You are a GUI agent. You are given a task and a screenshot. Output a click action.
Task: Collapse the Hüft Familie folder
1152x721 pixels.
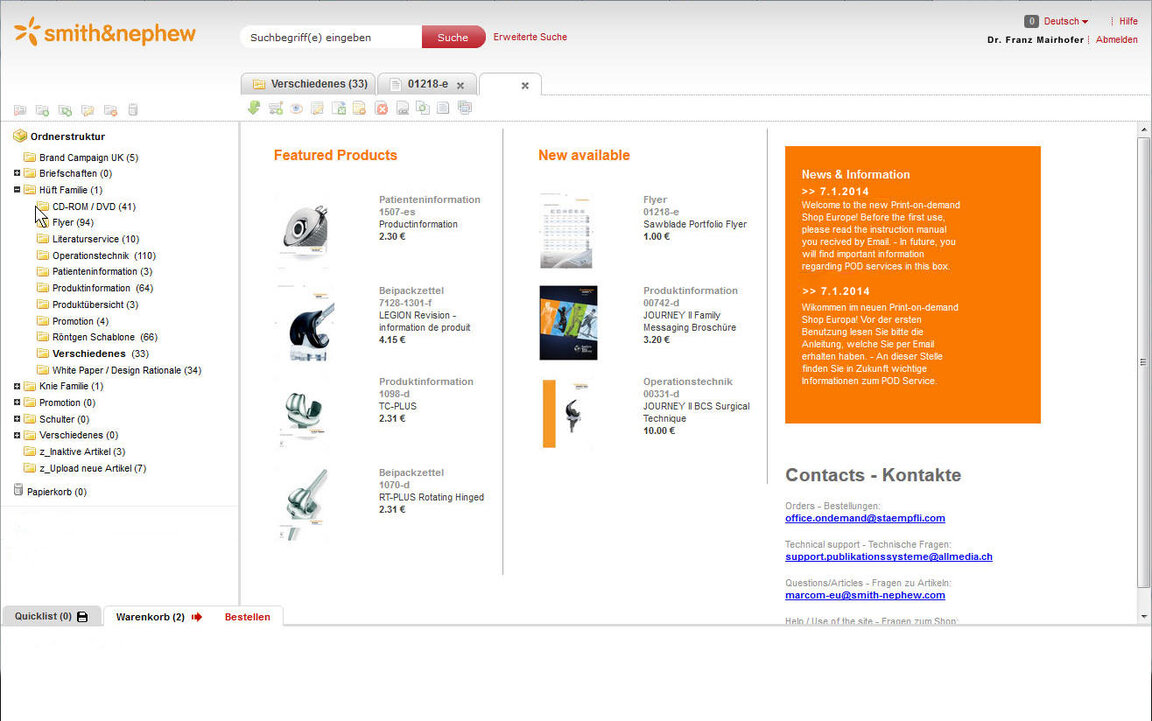click(x=17, y=190)
